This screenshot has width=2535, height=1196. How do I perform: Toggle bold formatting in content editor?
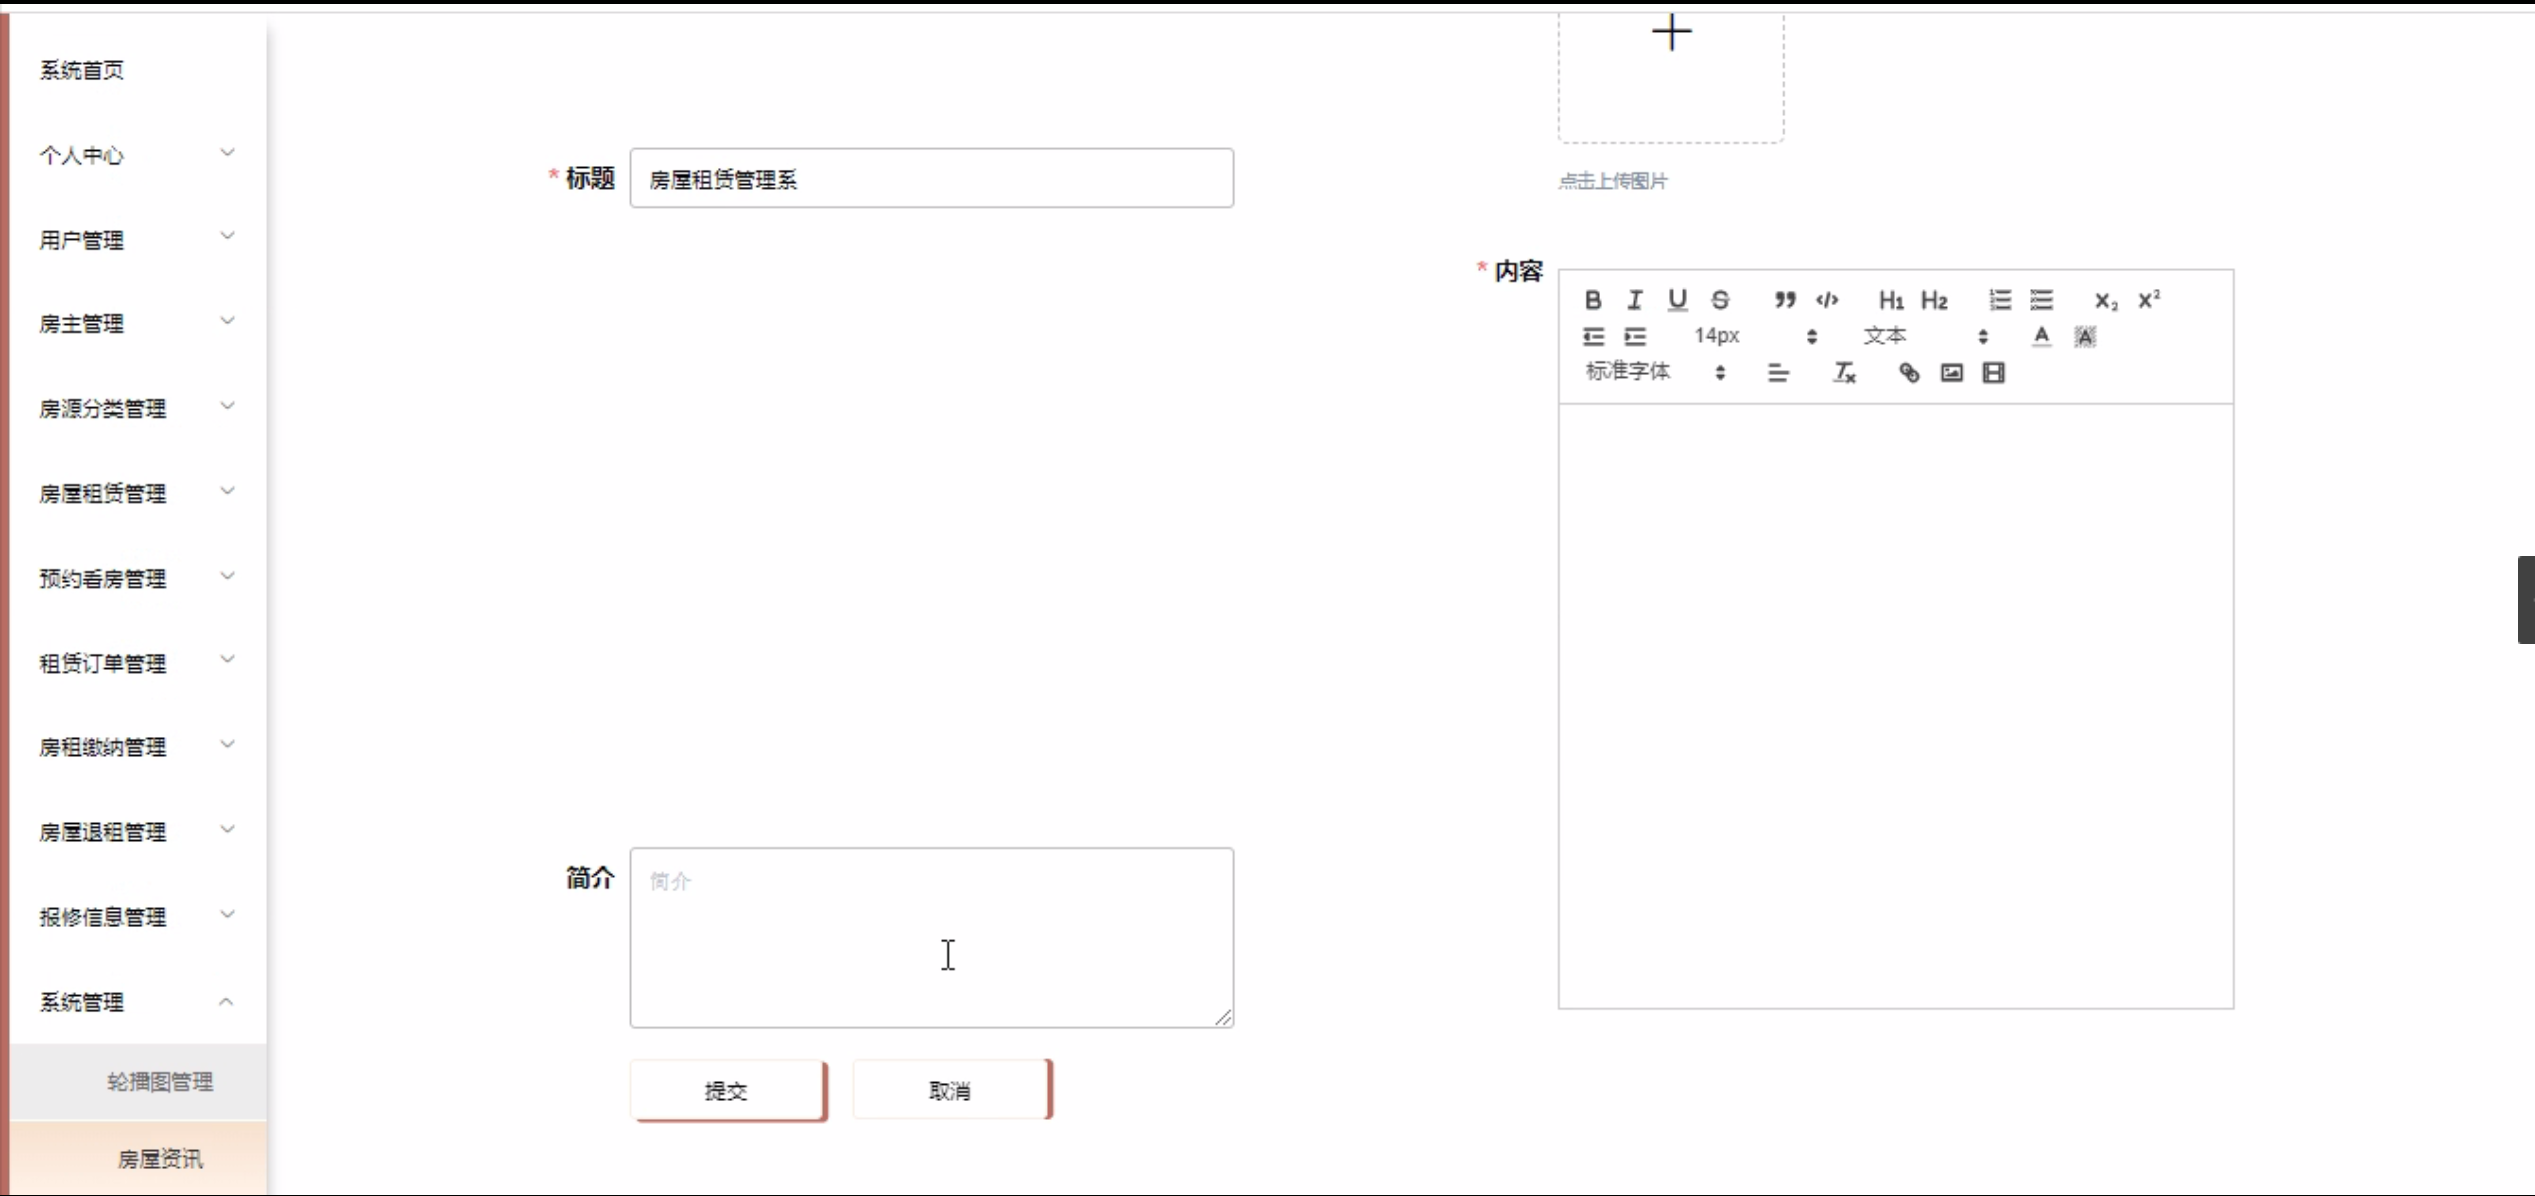pyautogui.click(x=1593, y=300)
